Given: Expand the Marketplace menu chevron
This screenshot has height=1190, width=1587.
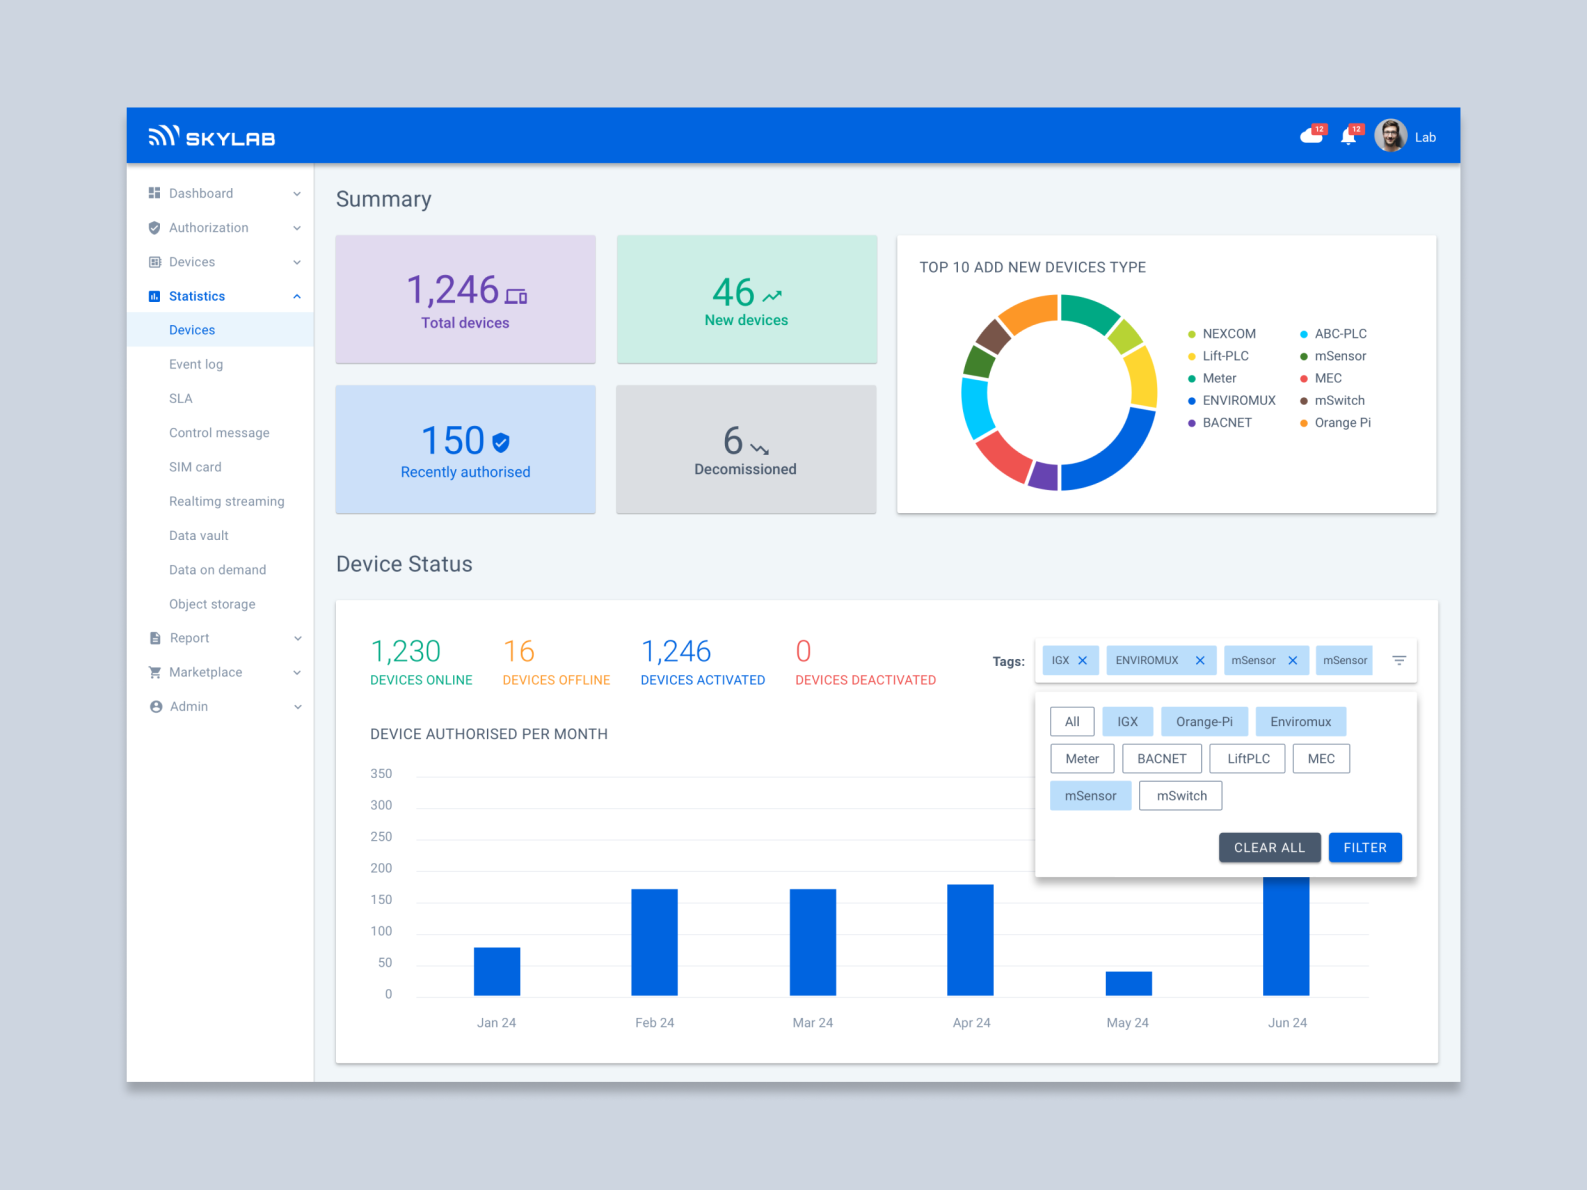Looking at the screenshot, I should tap(297, 673).
